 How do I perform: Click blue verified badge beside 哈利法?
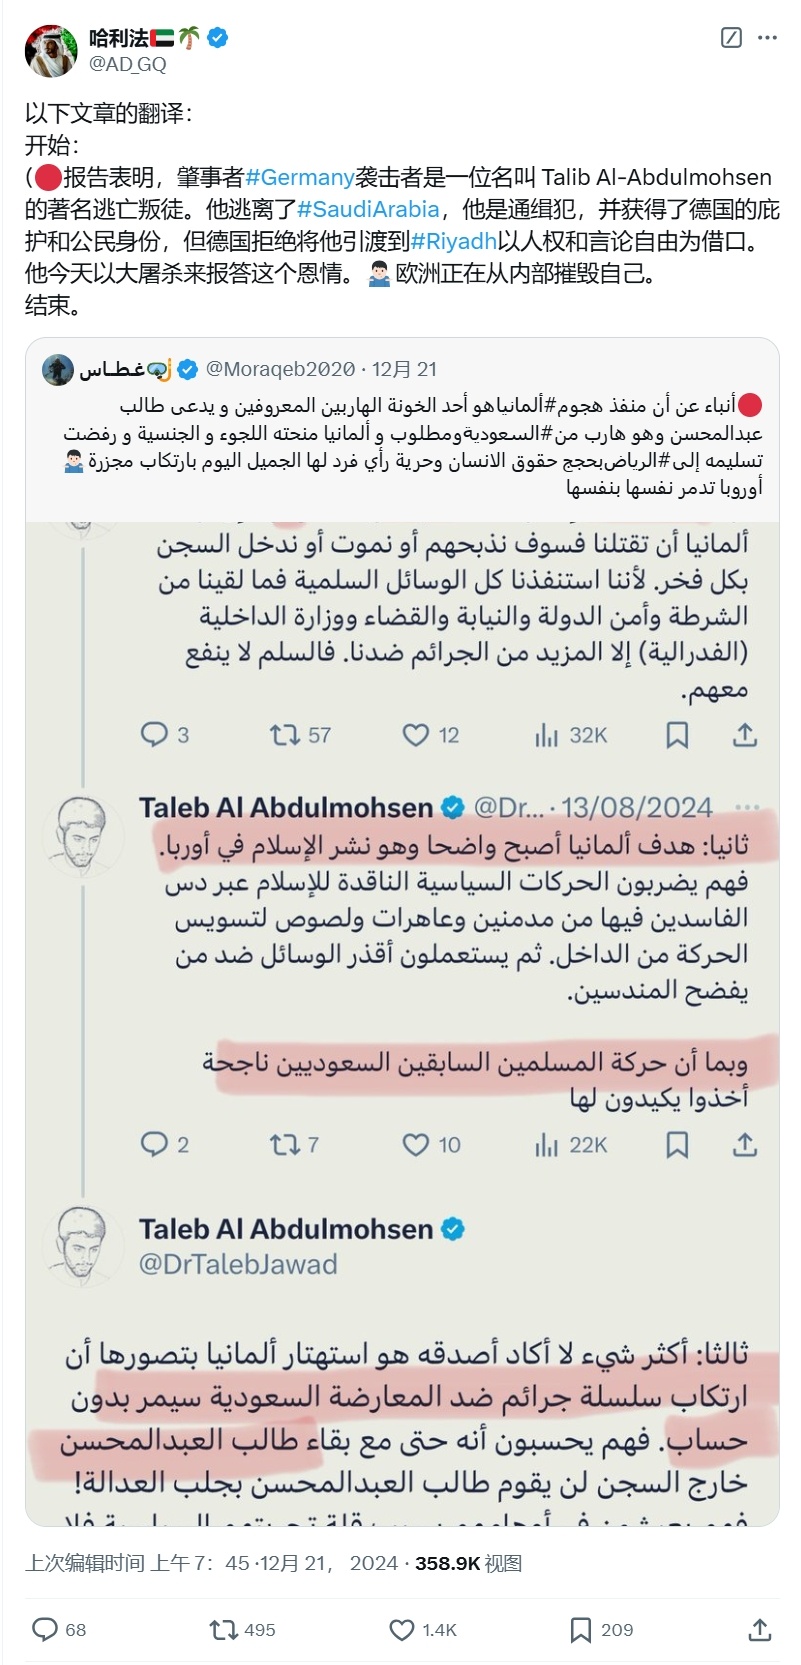[217, 39]
